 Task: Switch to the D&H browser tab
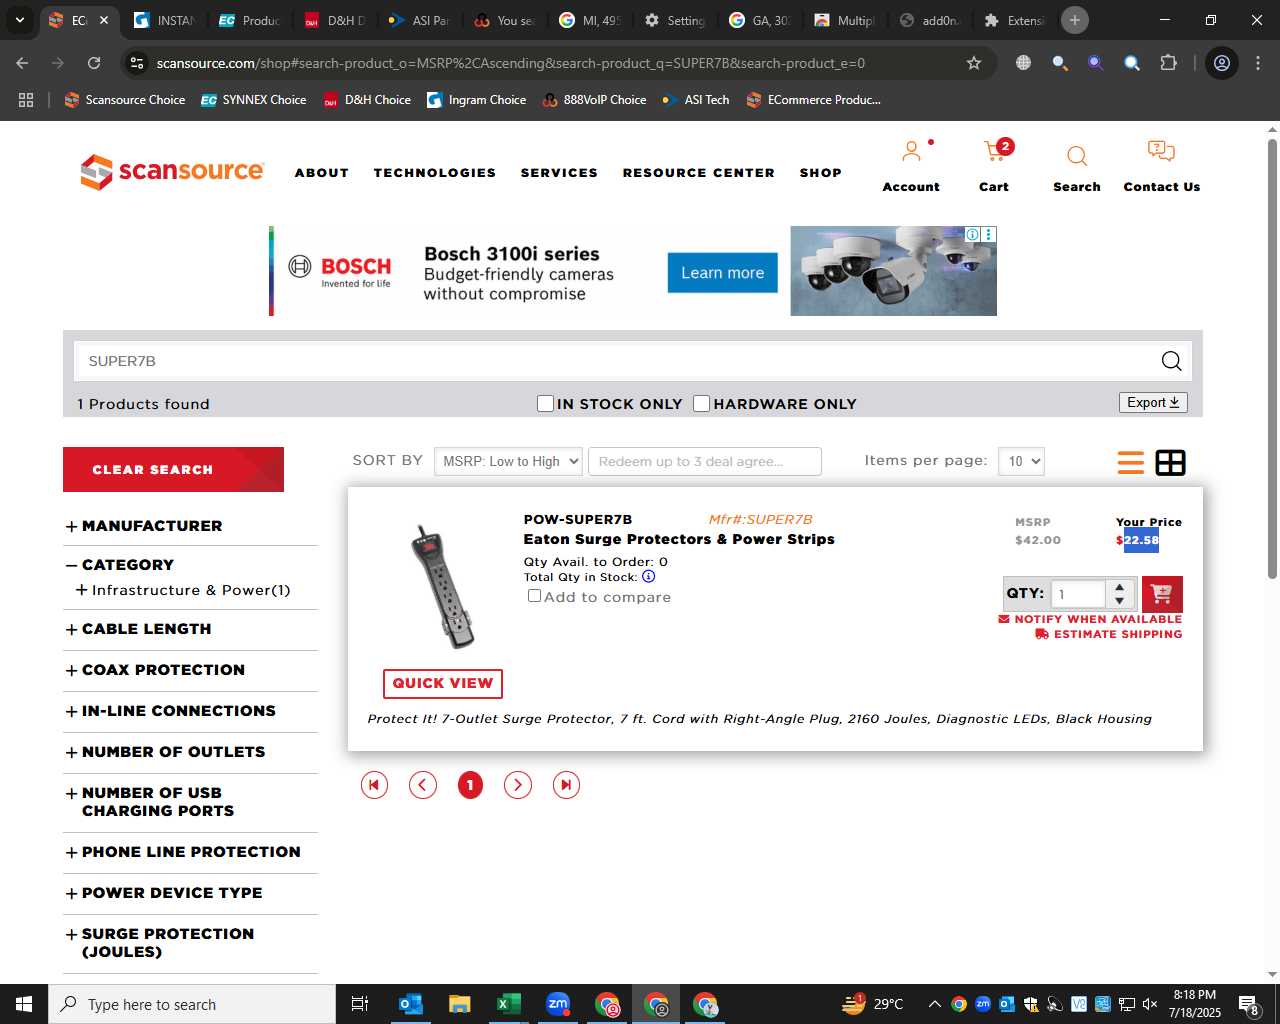coord(335,20)
